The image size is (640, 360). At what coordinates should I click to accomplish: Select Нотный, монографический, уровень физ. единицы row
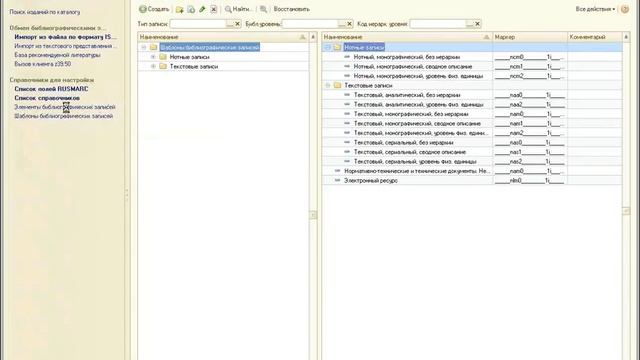click(x=472, y=76)
